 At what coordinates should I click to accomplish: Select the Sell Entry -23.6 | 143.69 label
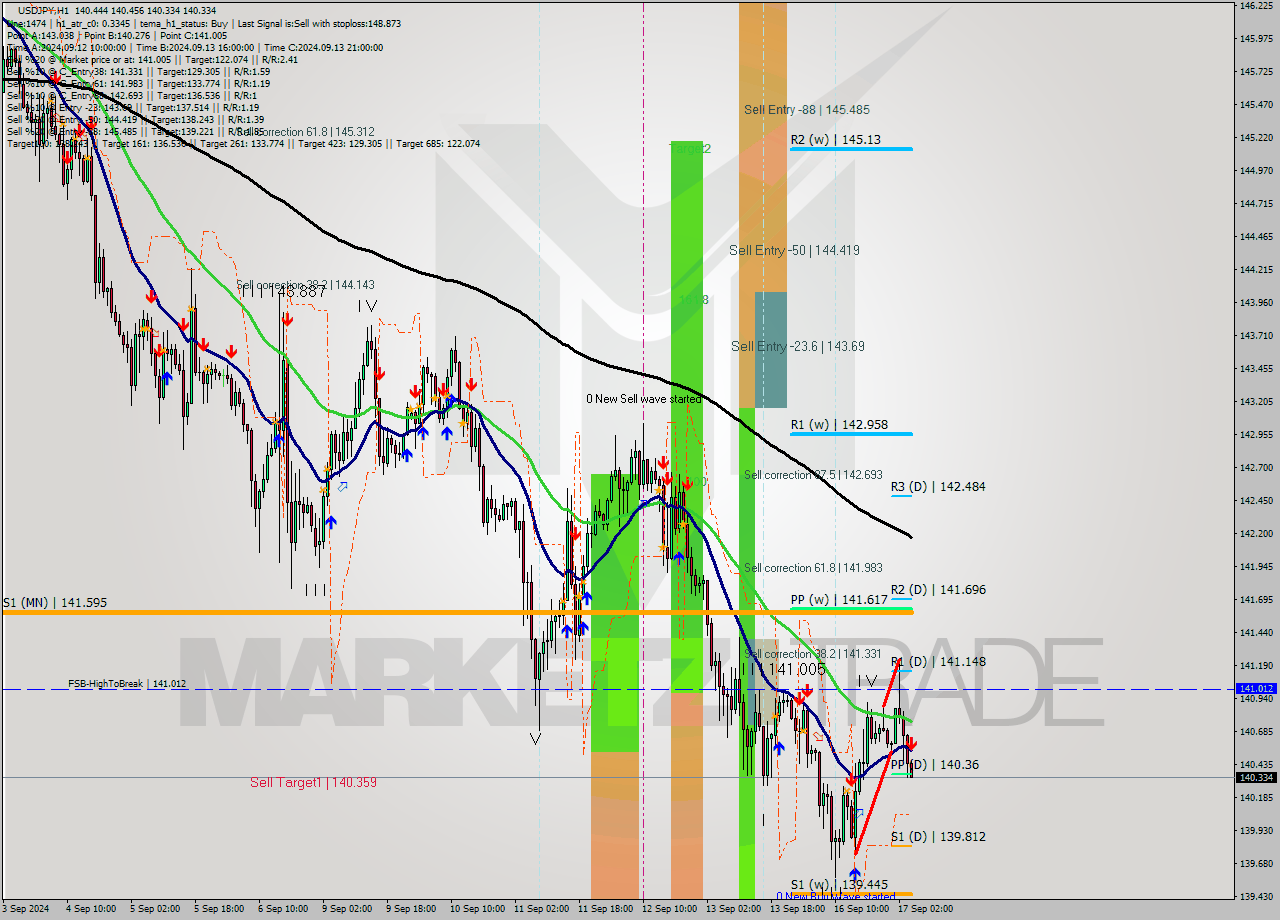click(x=798, y=347)
